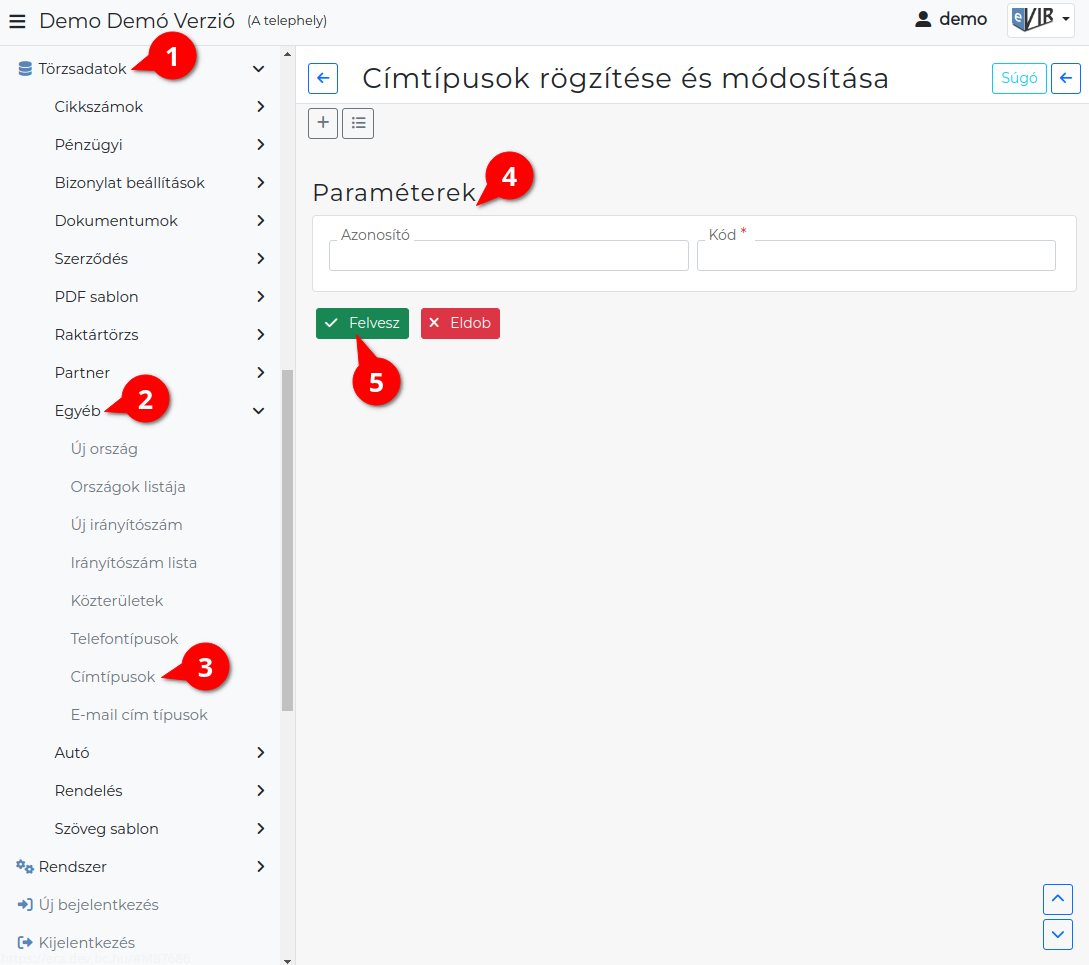Click the back arrow beside page title
This screenshot has width=1089, height=965.
(x=323, y=78)
